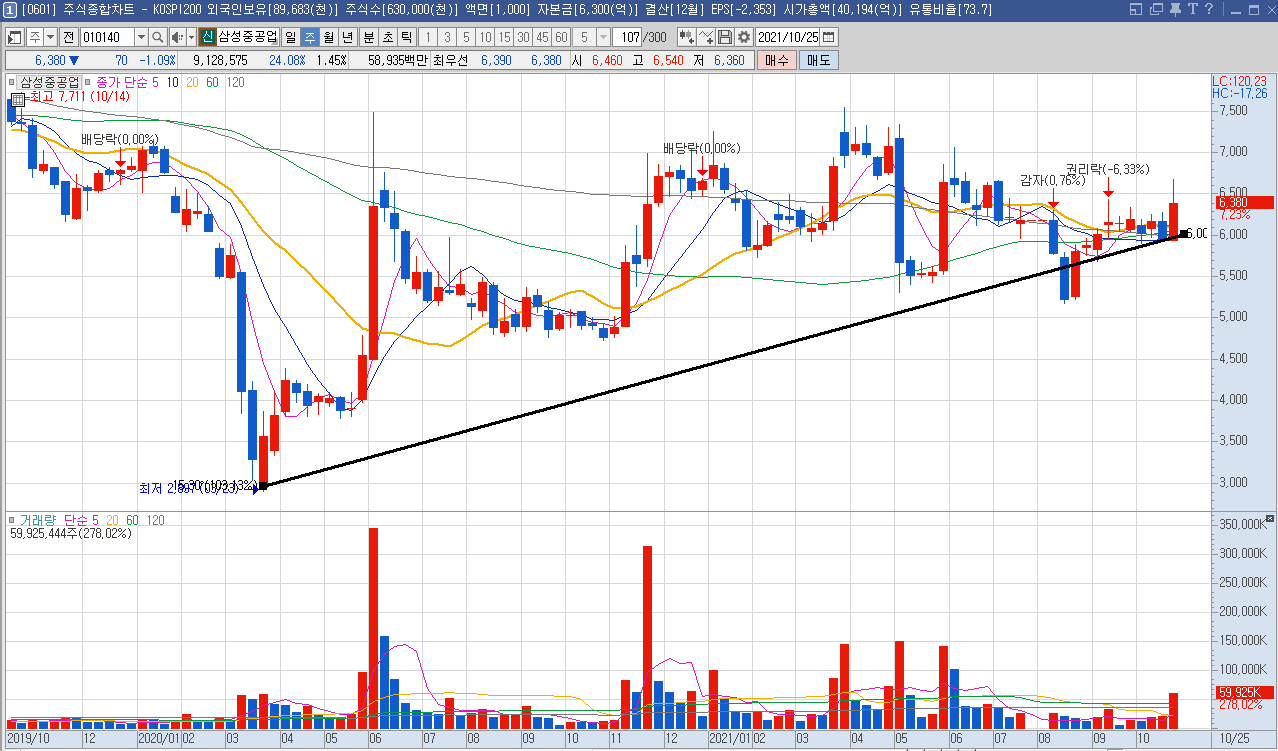Save chart with the floppy disk icon
This screenshot has width=1278, height=751.
click(x=725, y=37)
